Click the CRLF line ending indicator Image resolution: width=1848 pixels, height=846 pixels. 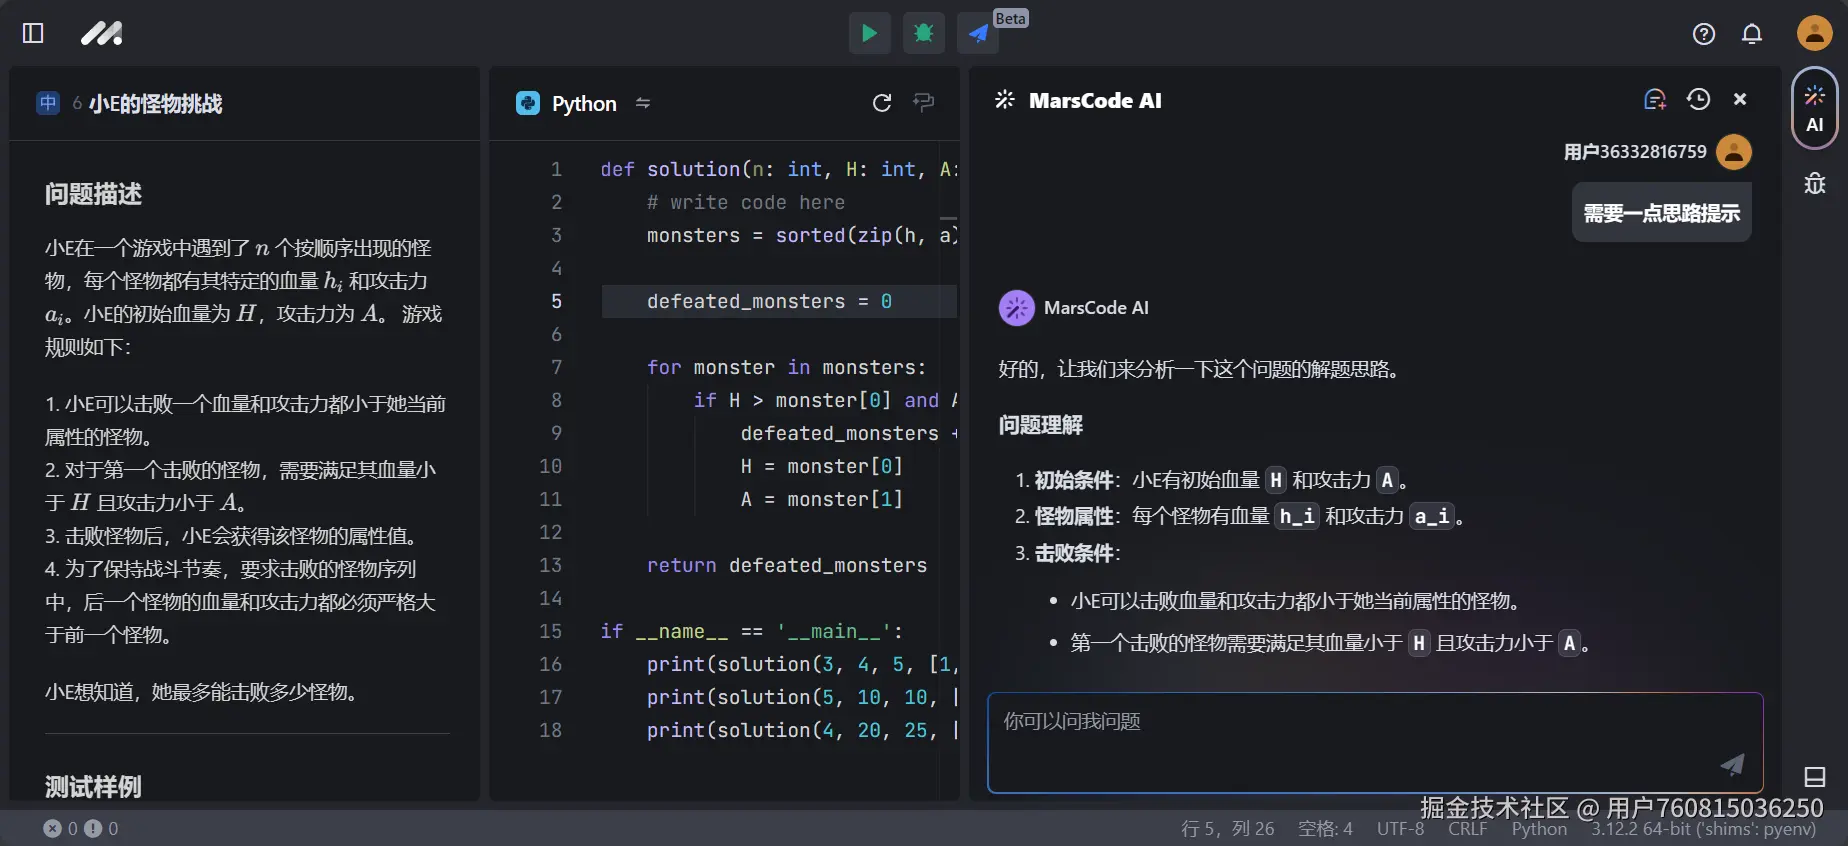[1467, 829]
